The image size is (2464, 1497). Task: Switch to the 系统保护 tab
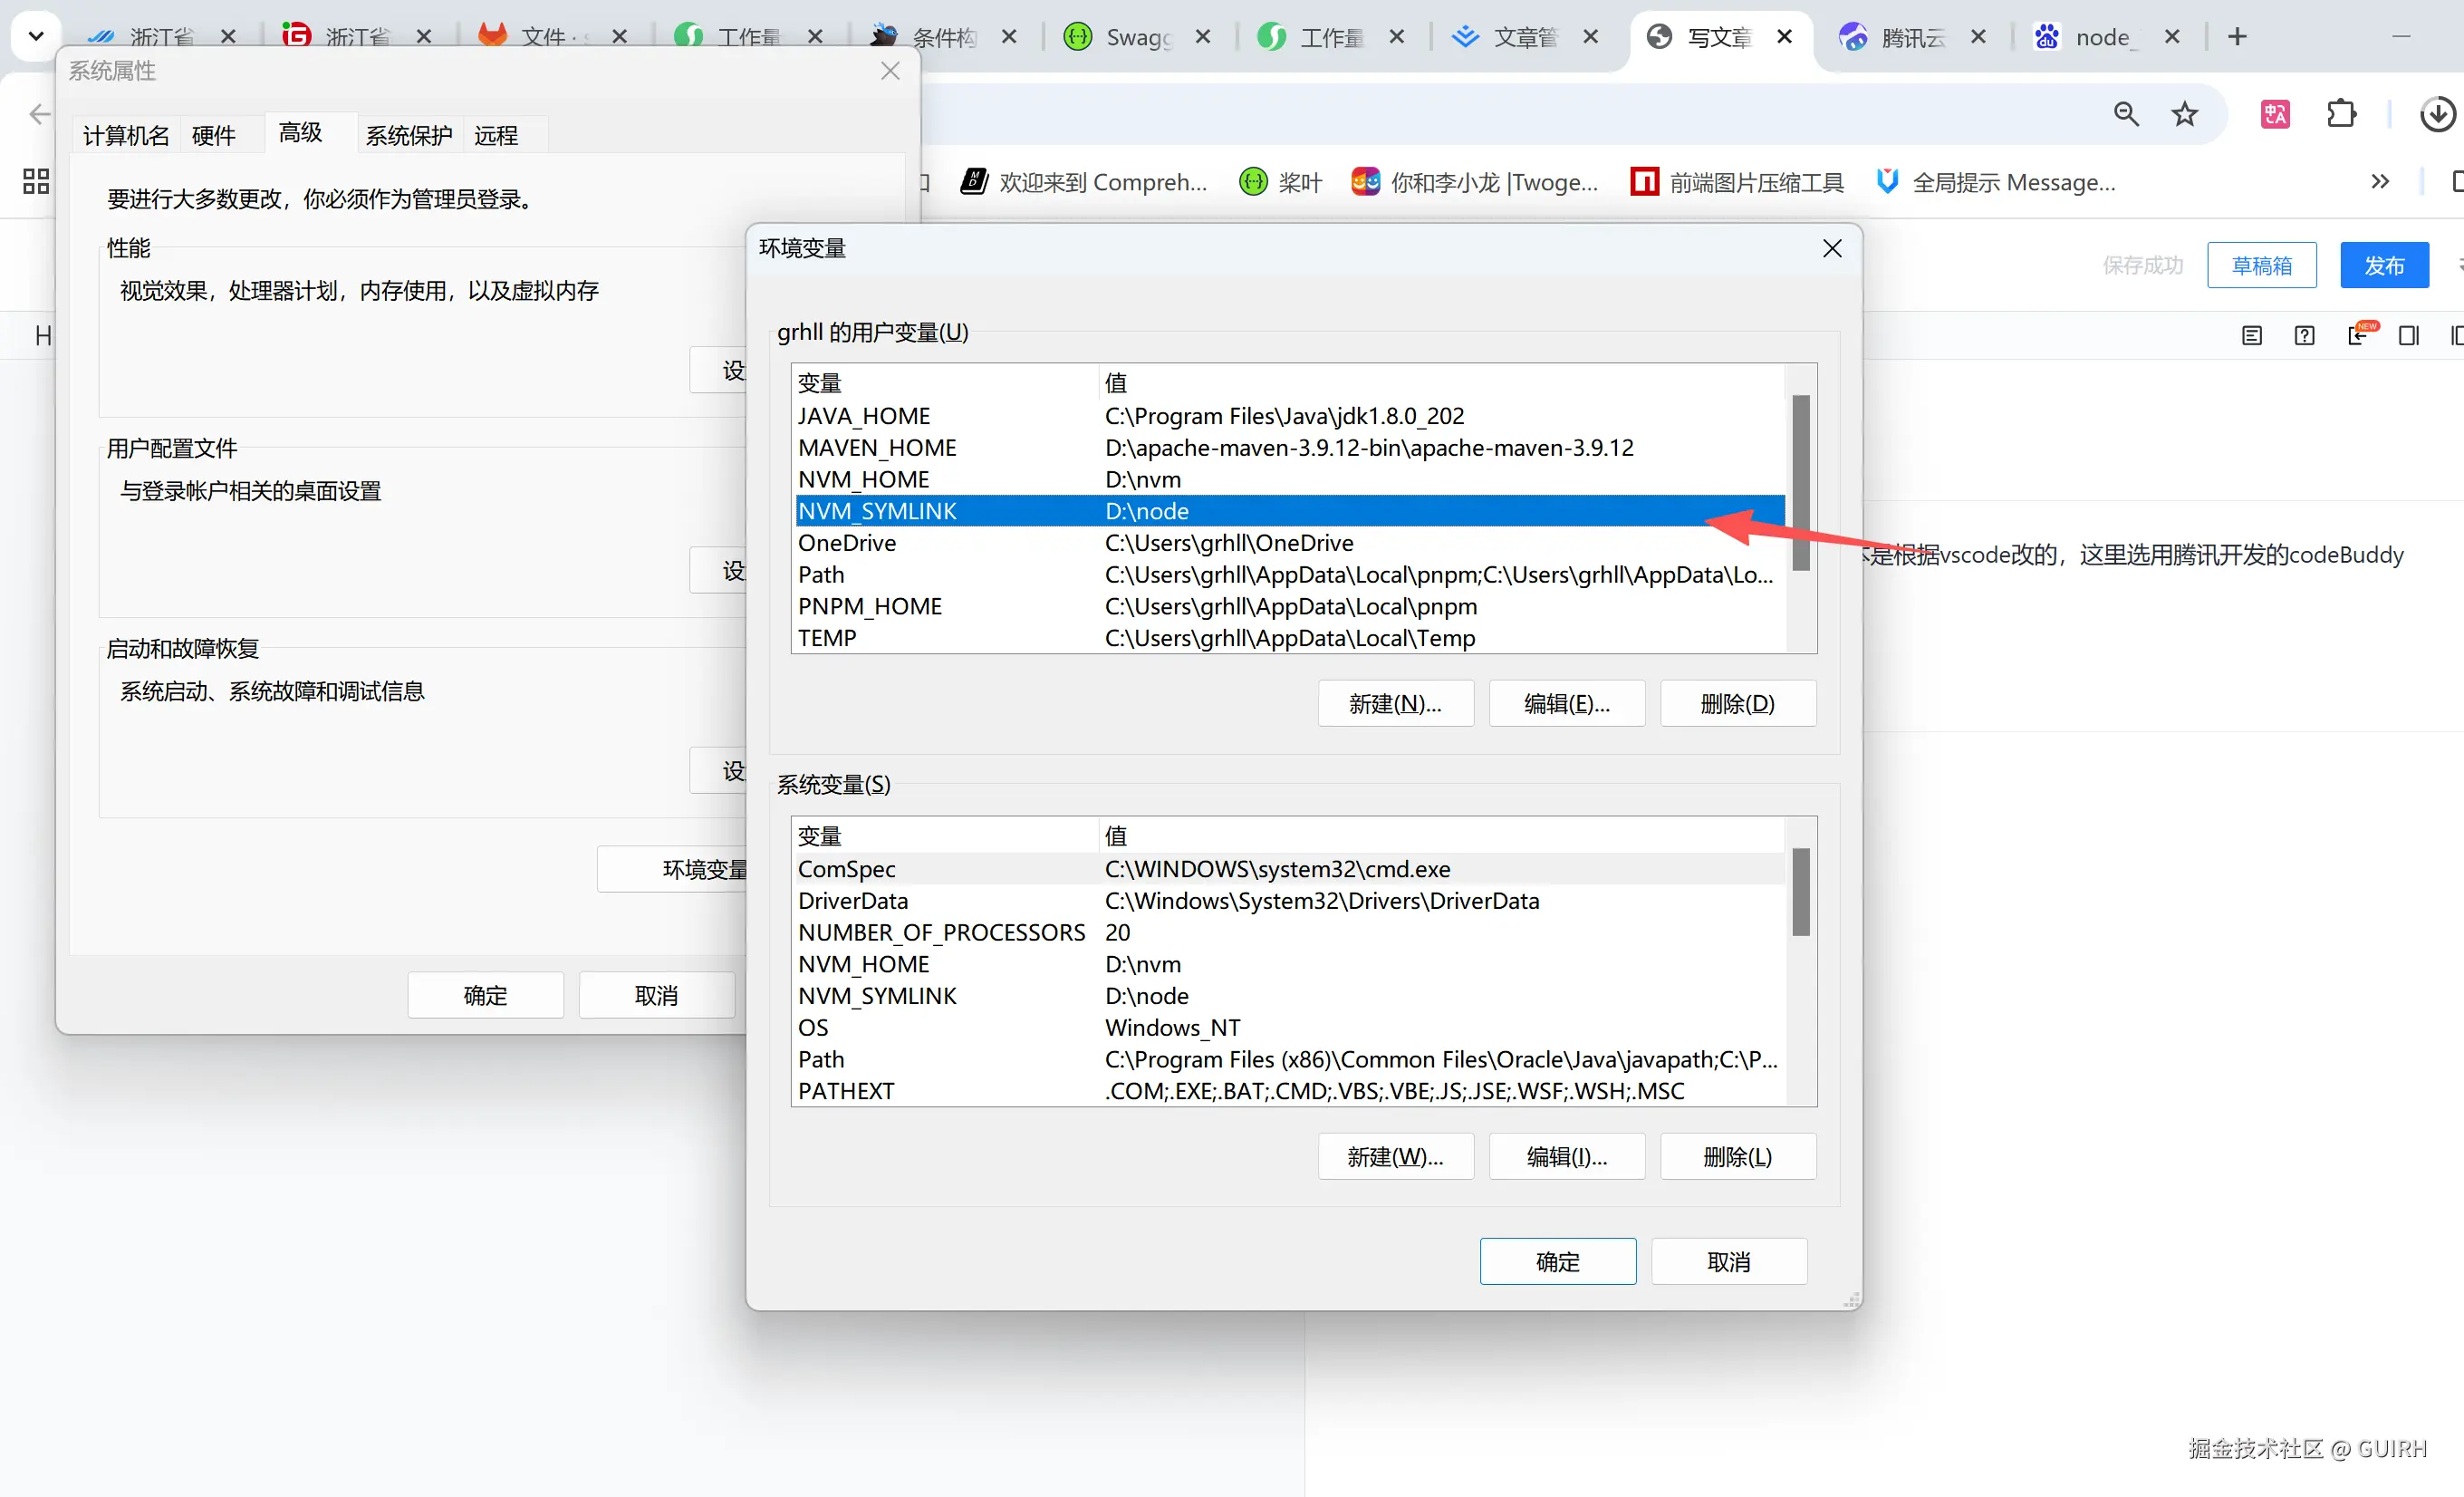coord(408,135)
